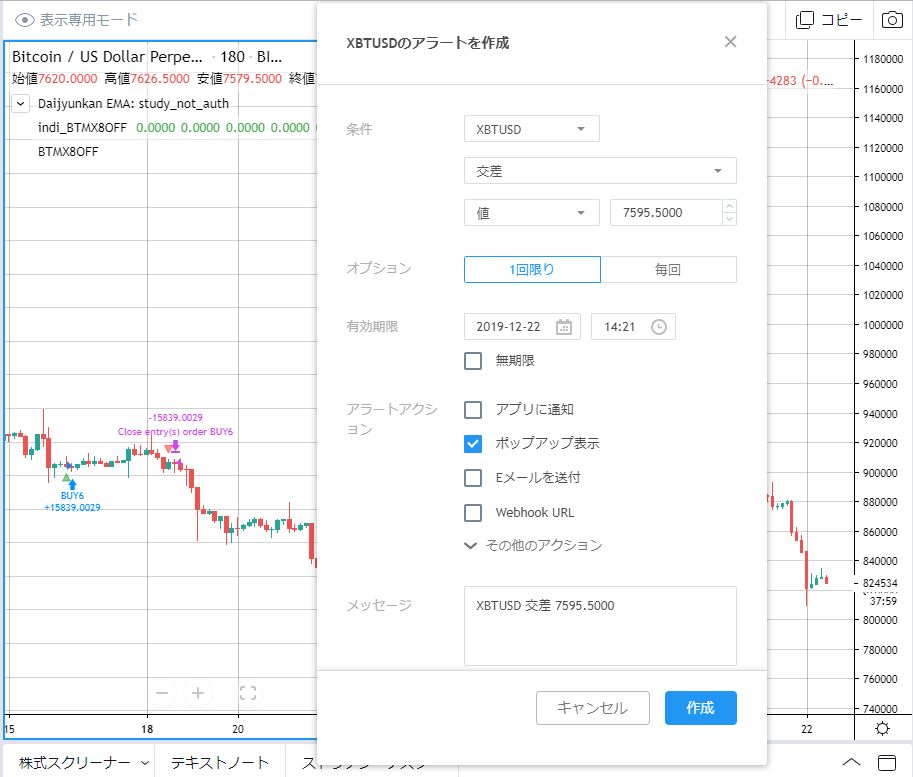Switch to the テキストノート tab
The width and height of the screenshot is (913, 777).
tap(220, 762)
